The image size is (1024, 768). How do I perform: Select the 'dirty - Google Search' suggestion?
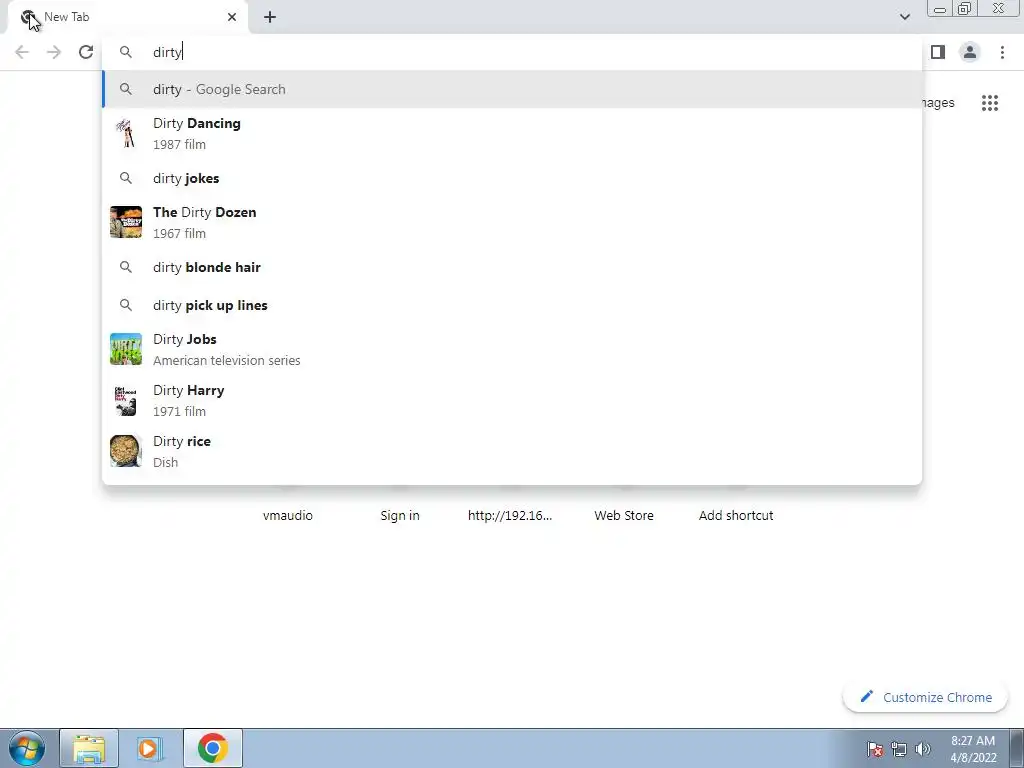(x=512, y=89)
